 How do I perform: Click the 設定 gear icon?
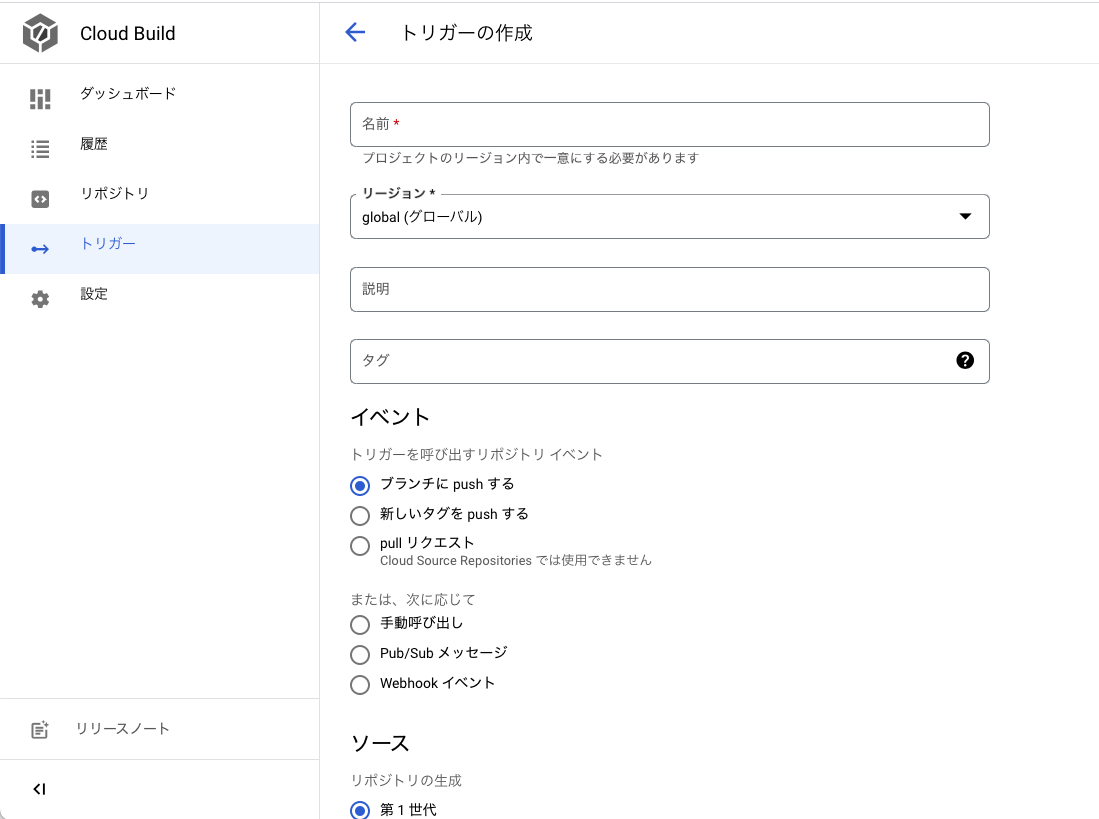click(x=40, y=299)
